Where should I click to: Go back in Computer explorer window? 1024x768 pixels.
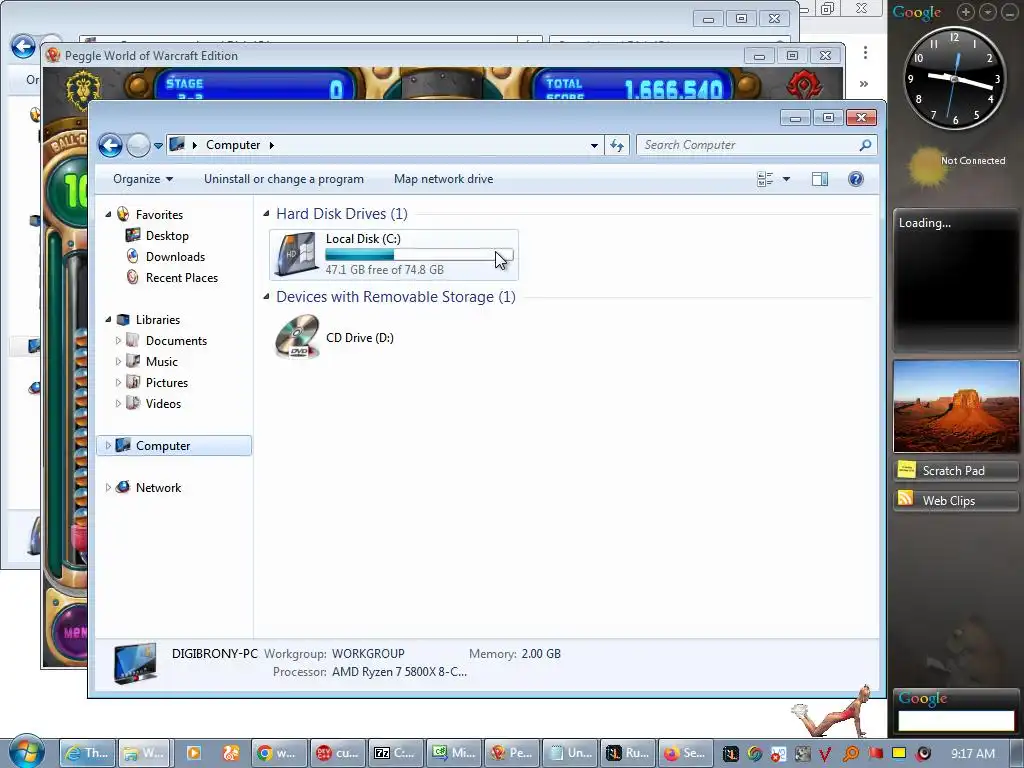click(x=110, y=145)
